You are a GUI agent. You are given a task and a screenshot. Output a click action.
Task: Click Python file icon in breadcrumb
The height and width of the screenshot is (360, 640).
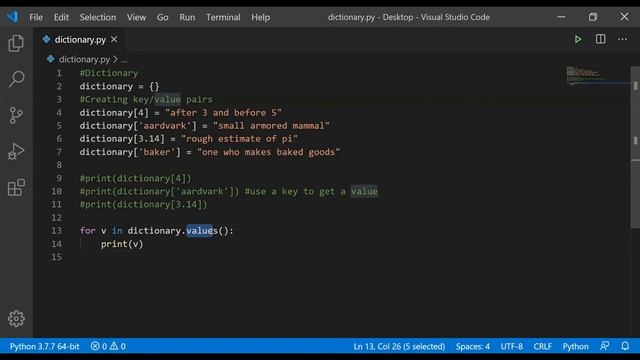pos(51,59)
